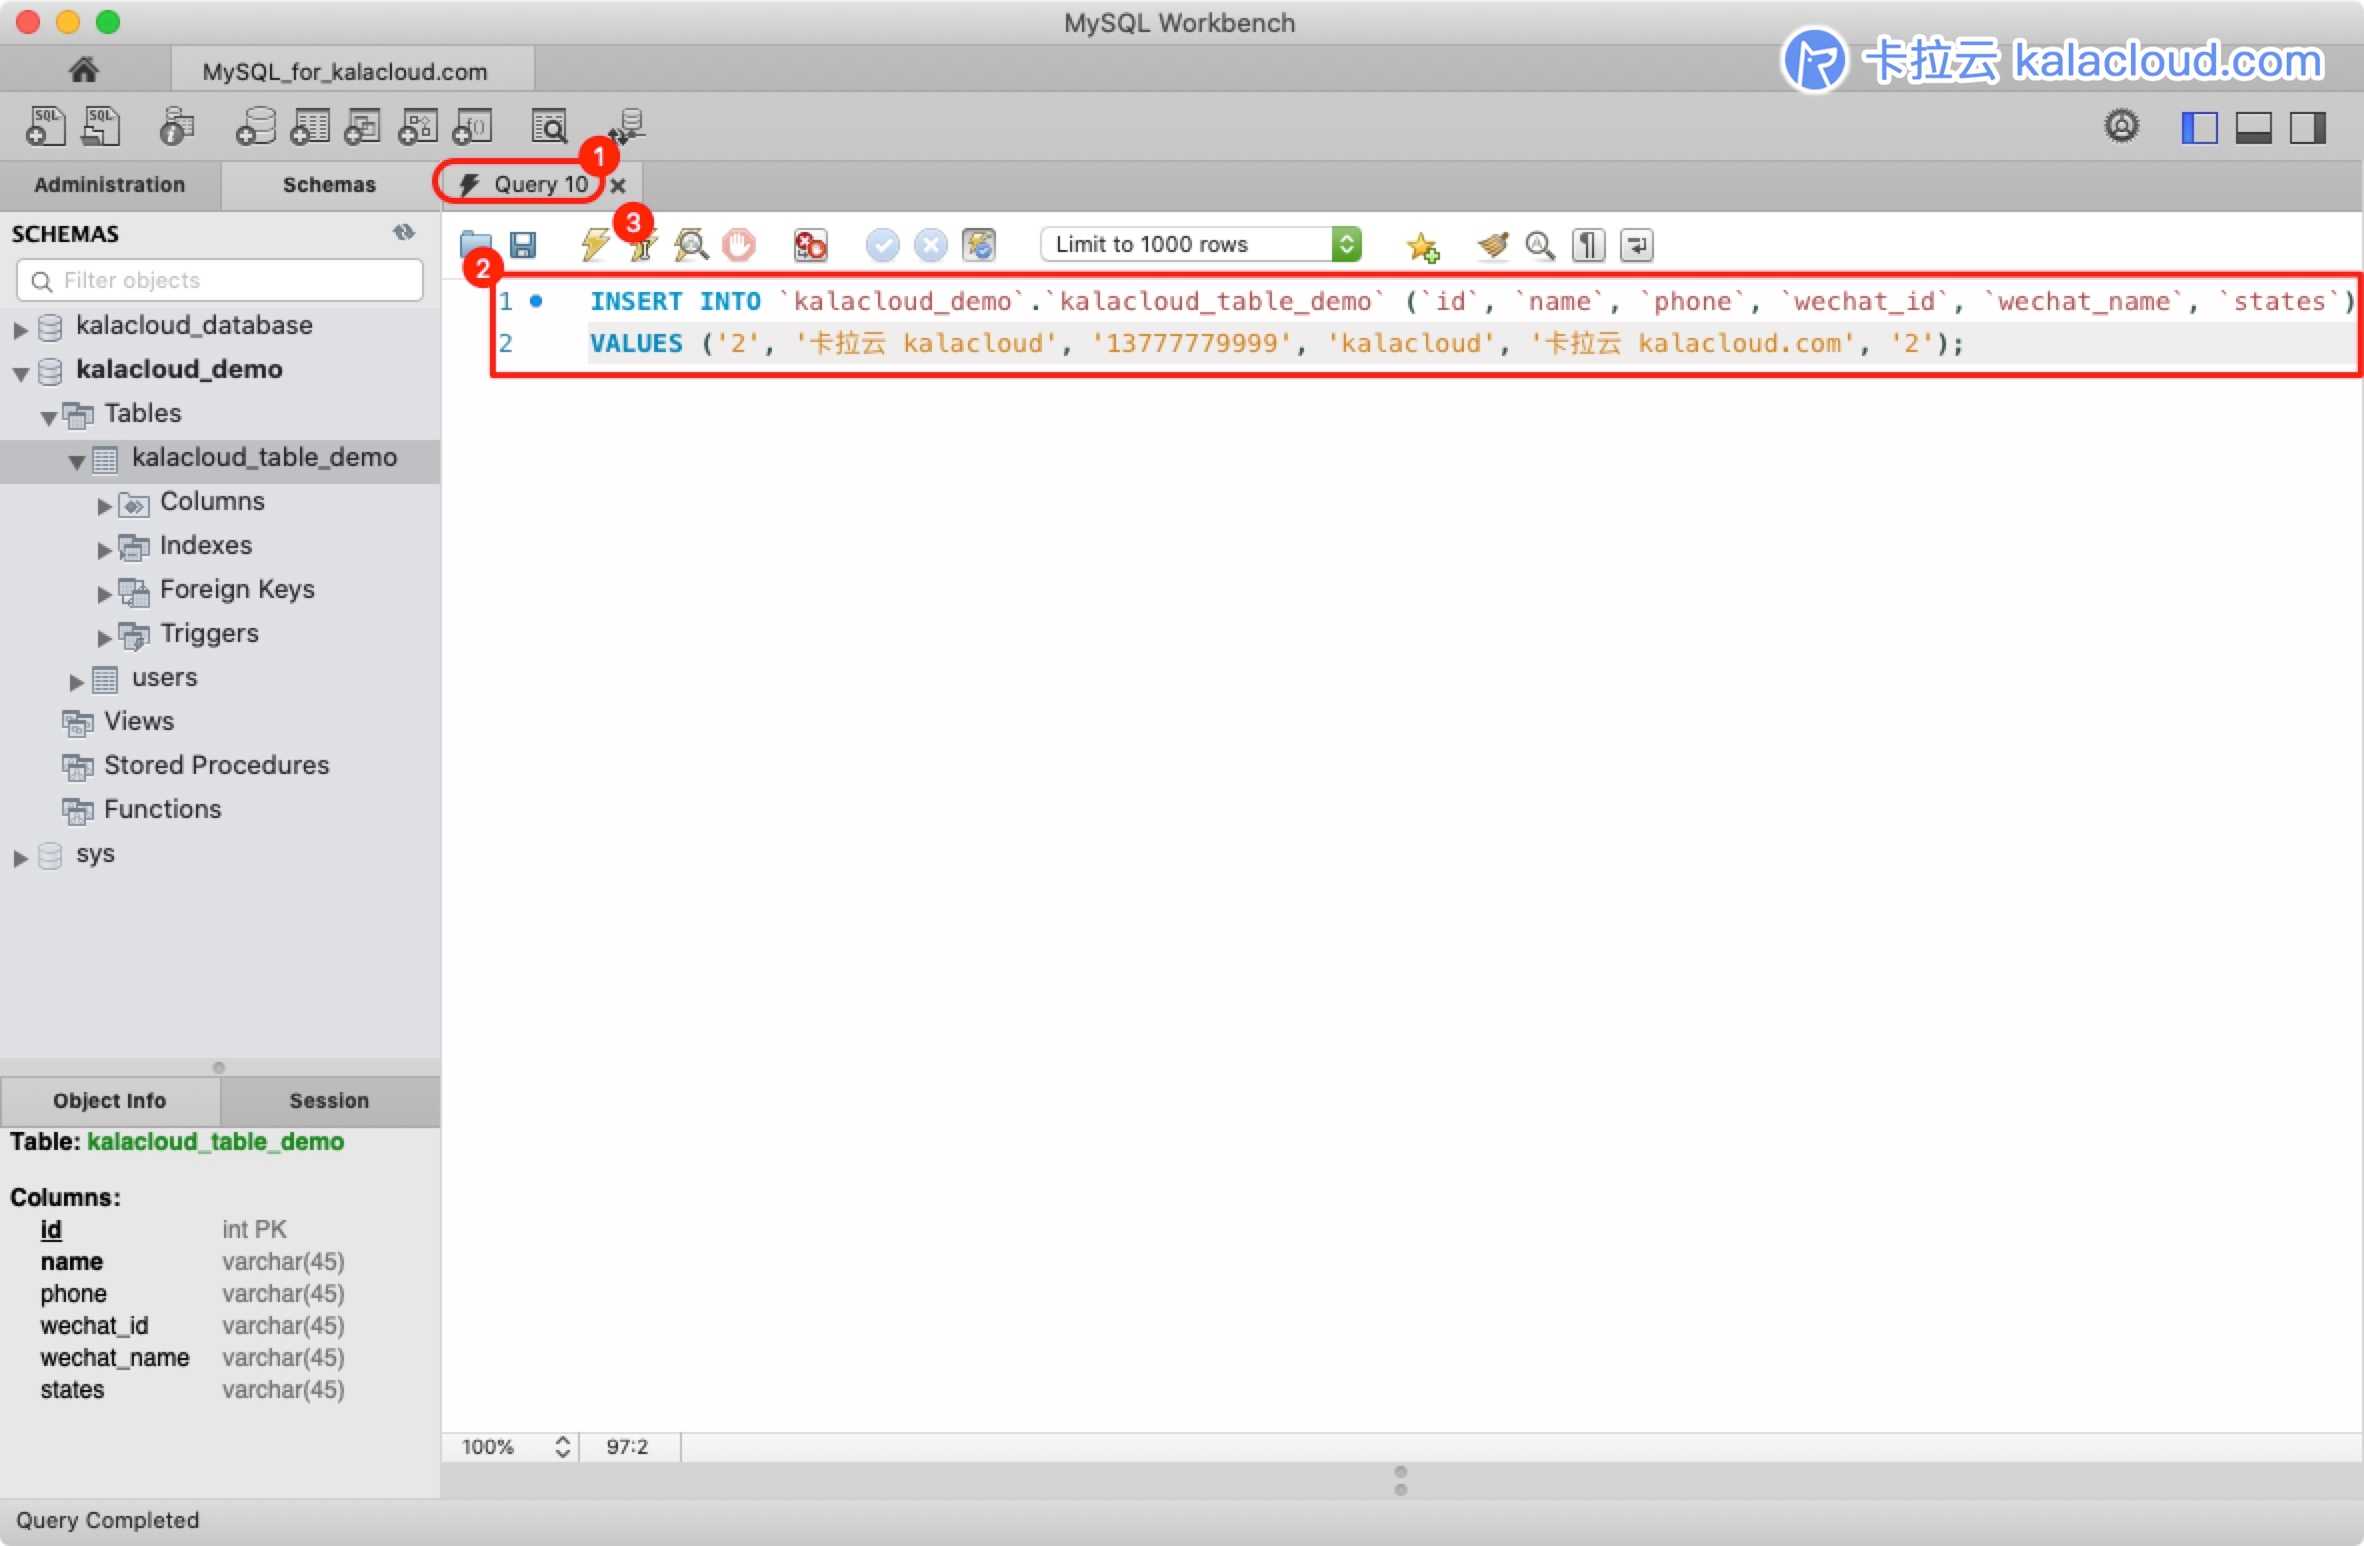This screenshot has width=2364, height=1546.
Task: Select the Limit to 1000 rows dropdown
Action: click(1201, 243)
